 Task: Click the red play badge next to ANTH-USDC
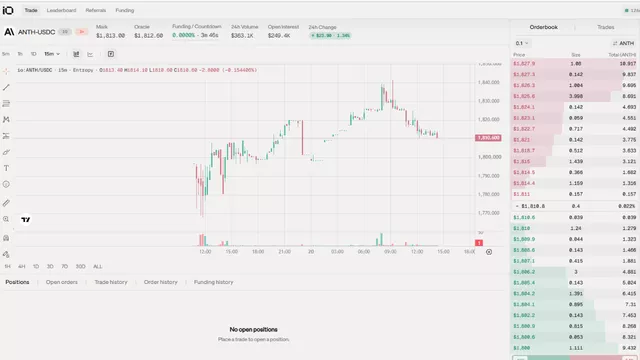82,32
